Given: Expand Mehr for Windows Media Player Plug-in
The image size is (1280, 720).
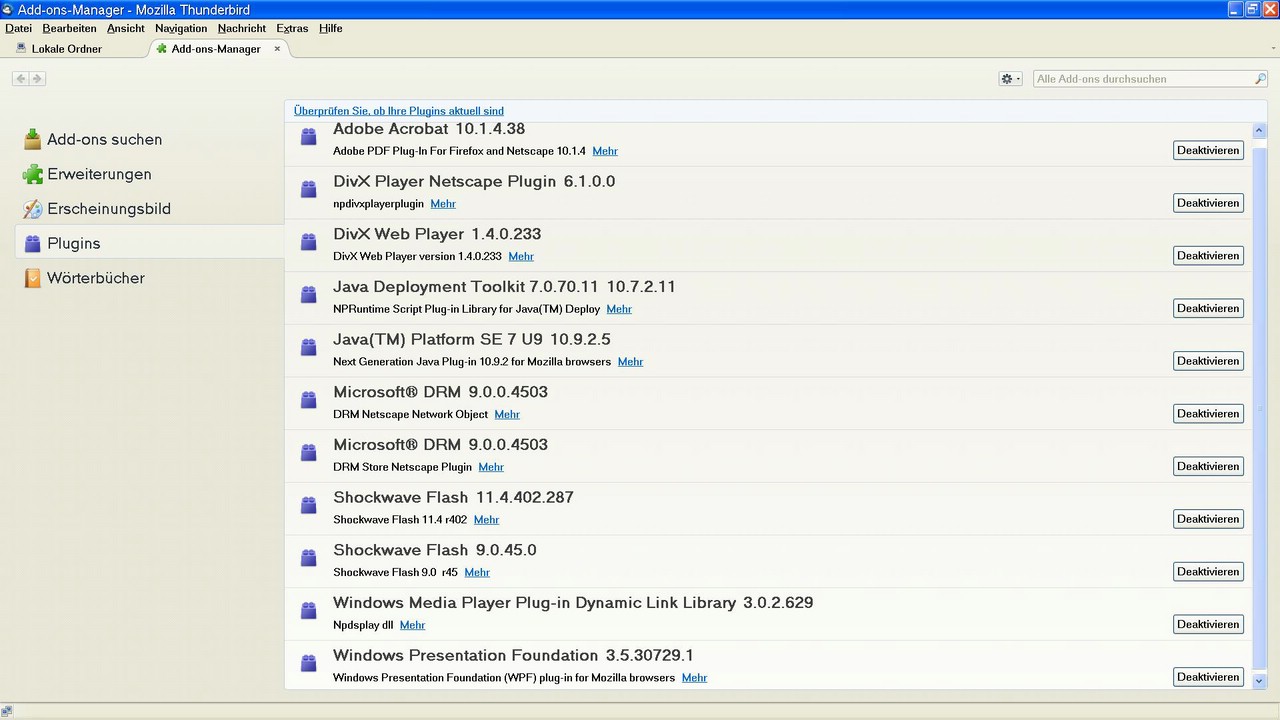Looking at the screenshot, I should (412, 625).
